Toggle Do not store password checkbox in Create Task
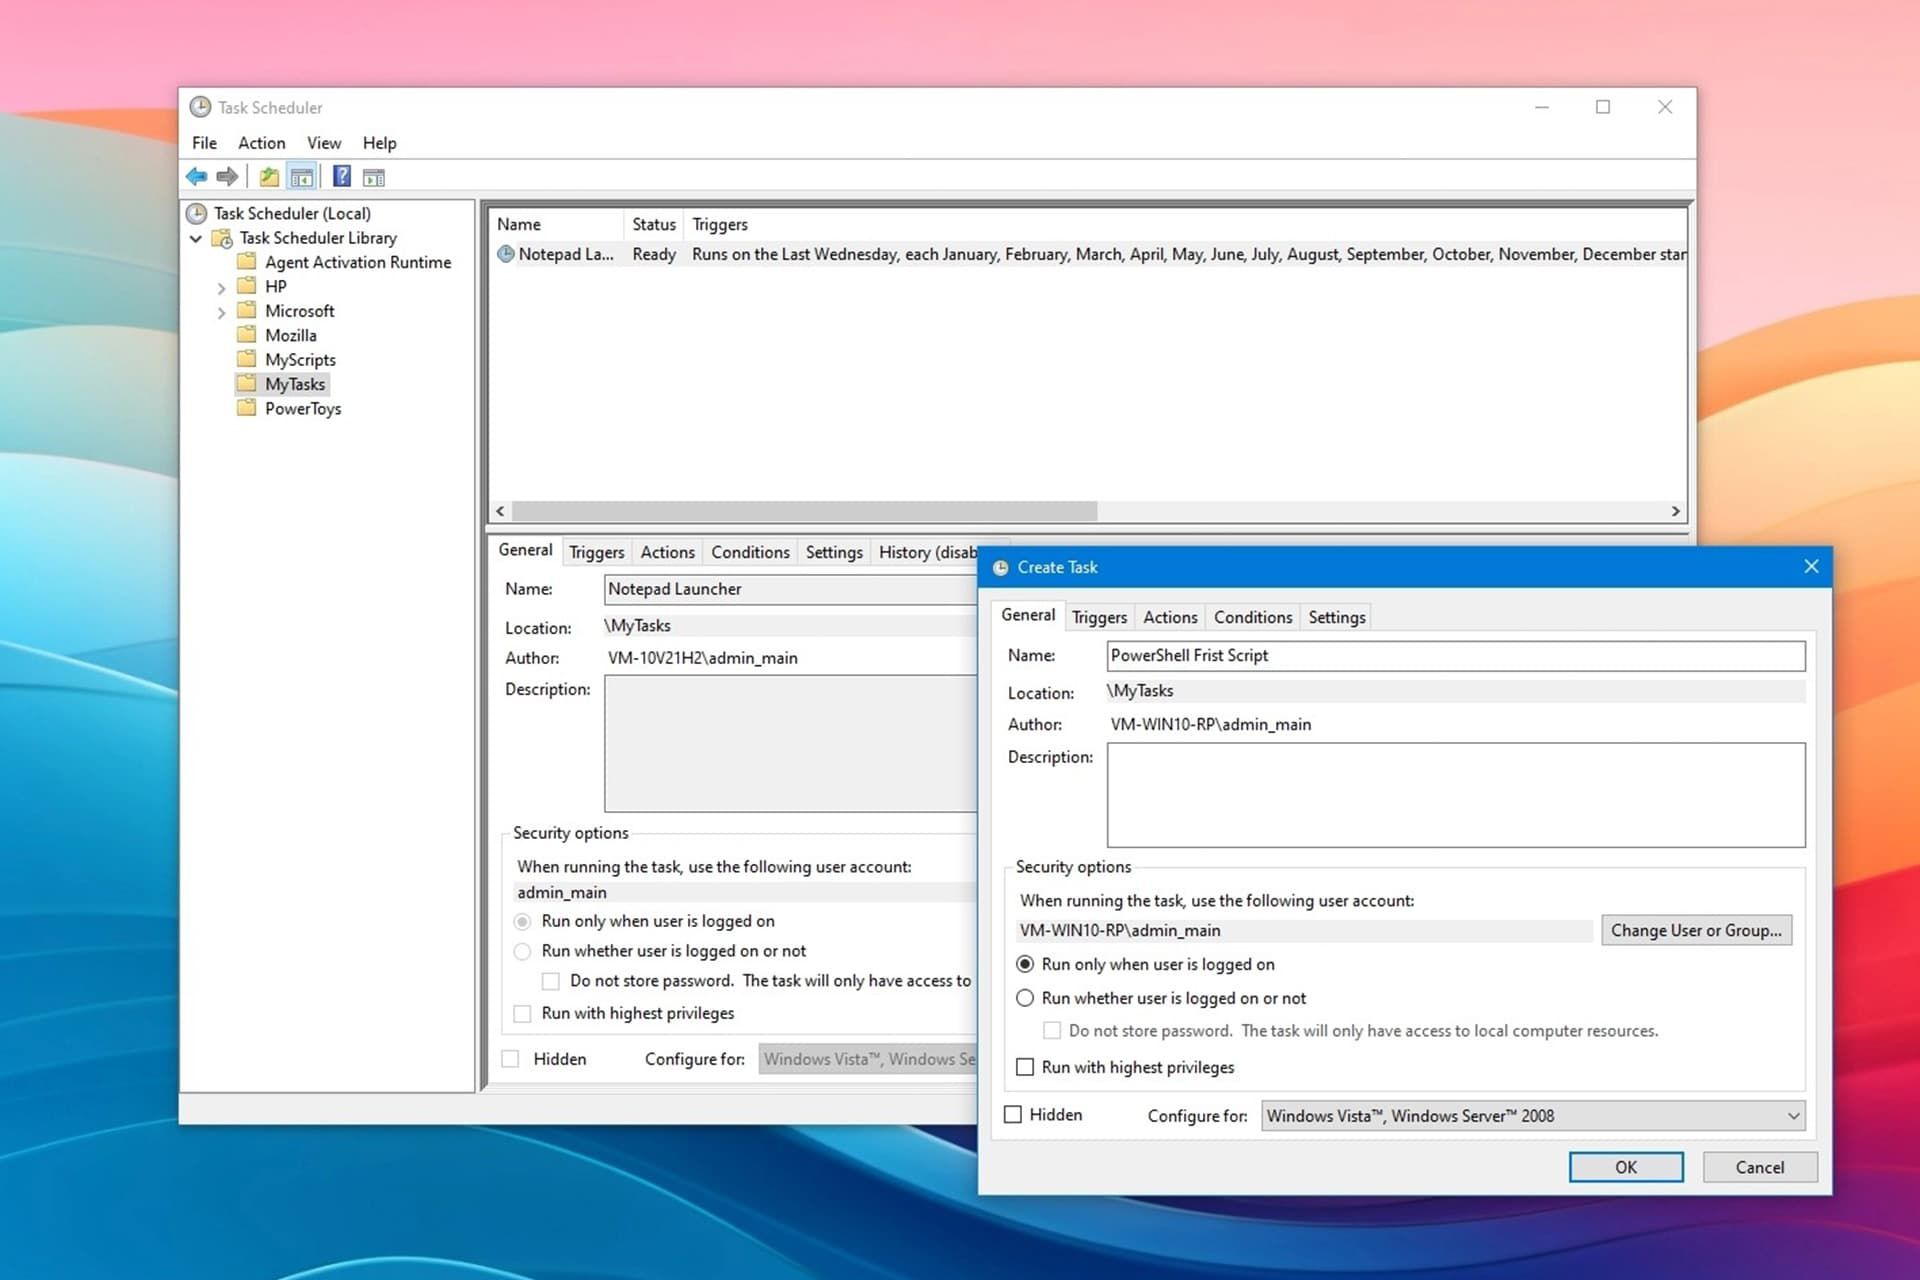Viewport: 1920px width, 1280px height. pos(1052,1030)
